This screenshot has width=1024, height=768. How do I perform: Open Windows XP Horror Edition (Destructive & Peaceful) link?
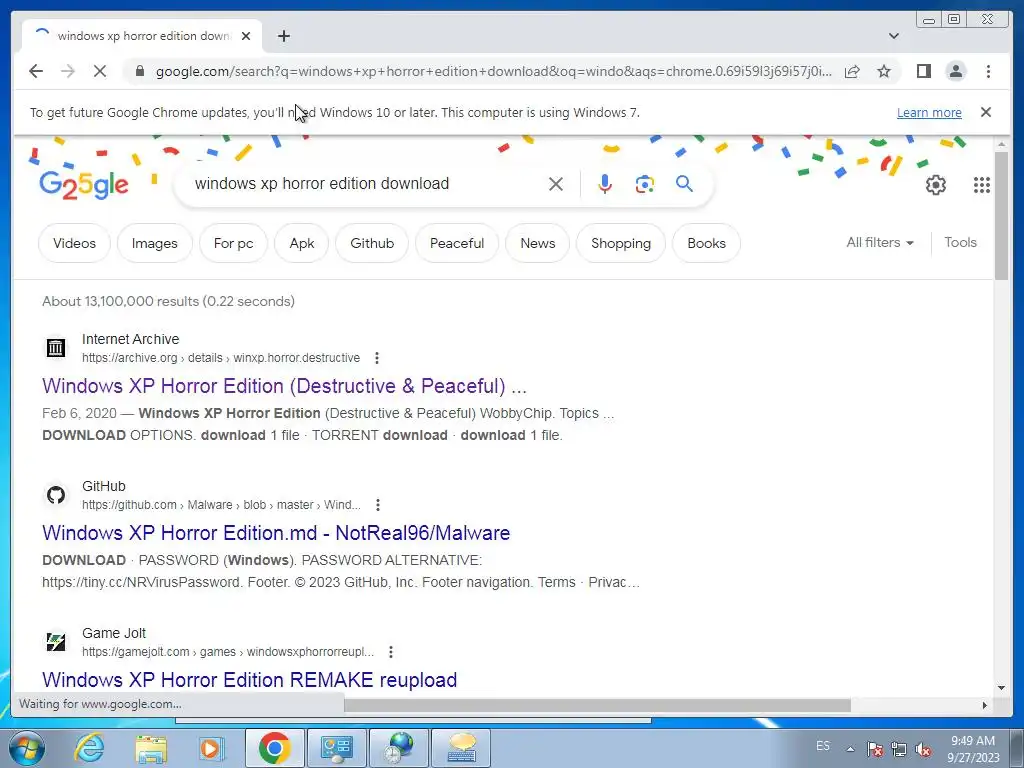tap(284, 386)
